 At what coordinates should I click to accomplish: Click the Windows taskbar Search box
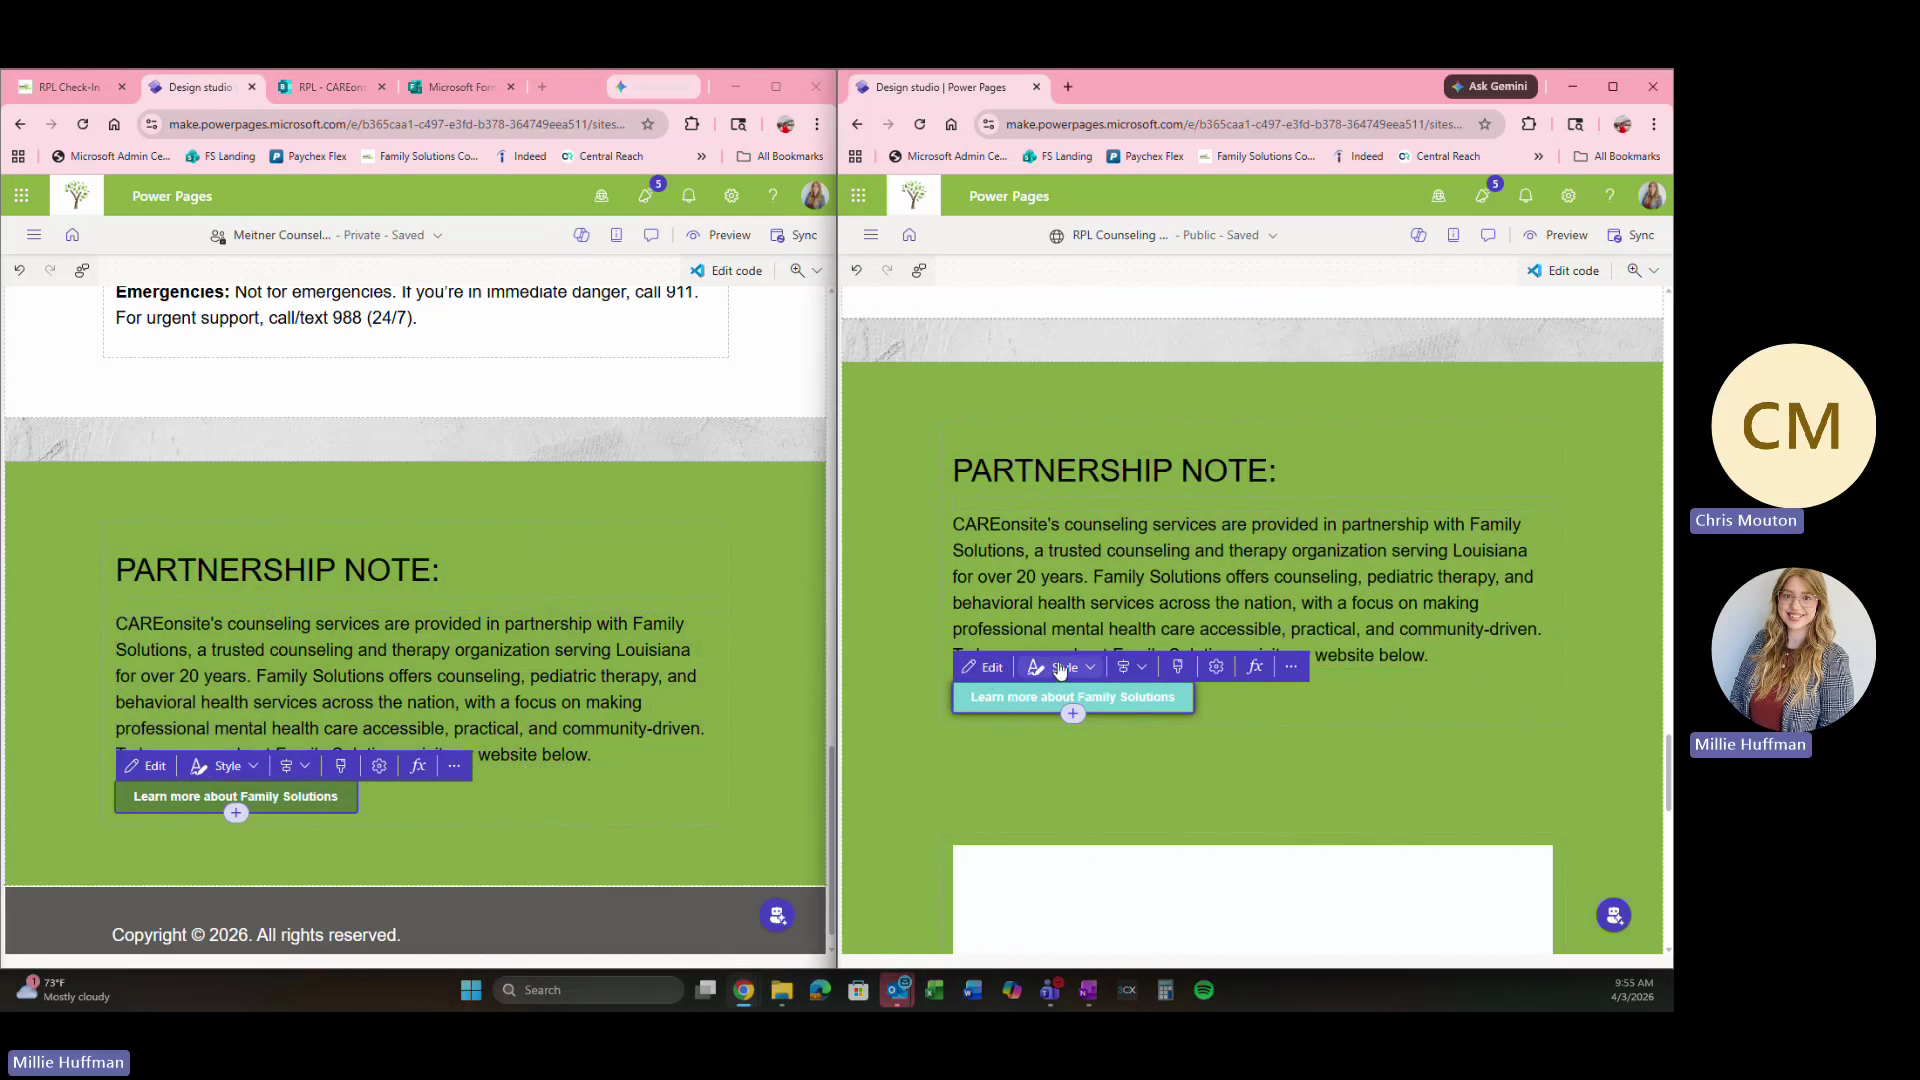point(588,990)
